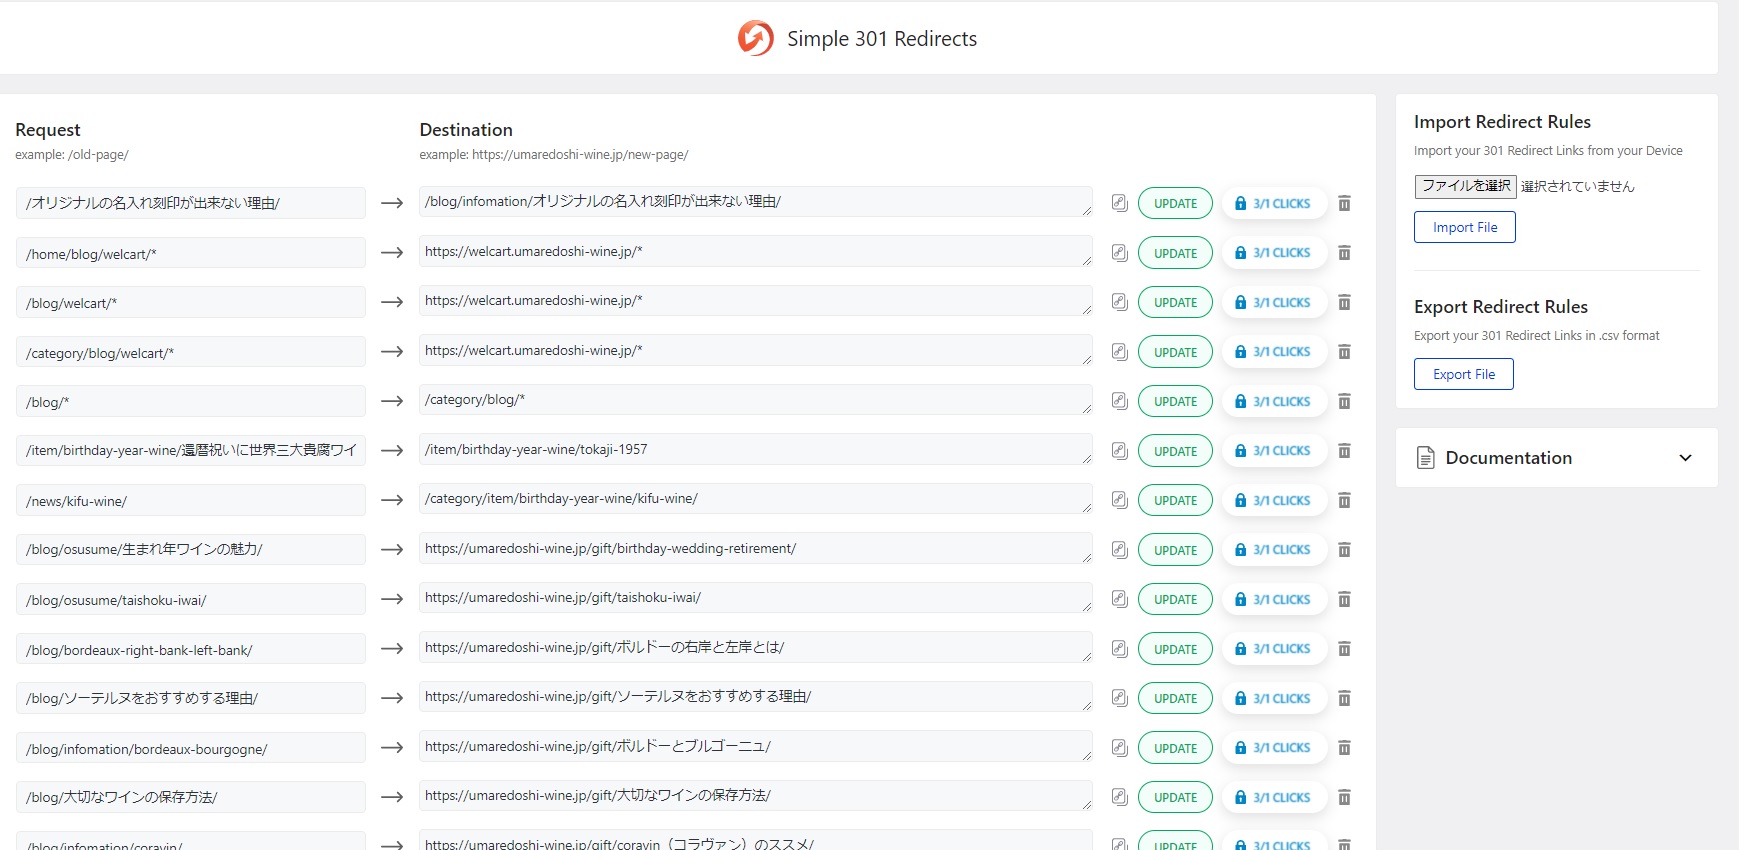Copy link icon for /home/blog/welcart/* row
This screenshot has width=1739, height=850.
[1120, 253]
